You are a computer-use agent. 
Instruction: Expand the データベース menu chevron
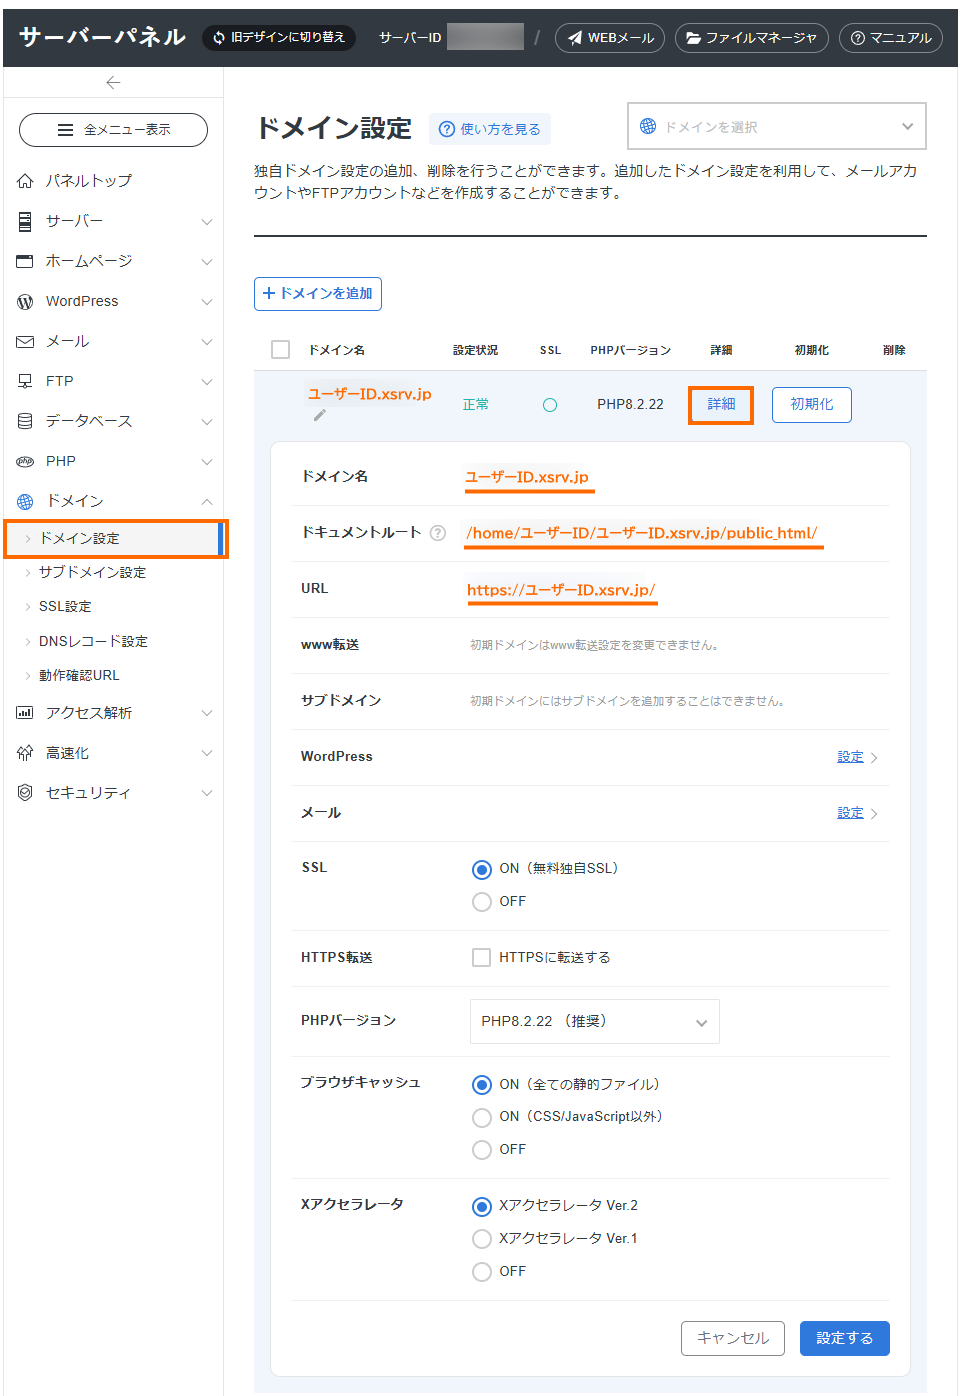pos(207,422)
